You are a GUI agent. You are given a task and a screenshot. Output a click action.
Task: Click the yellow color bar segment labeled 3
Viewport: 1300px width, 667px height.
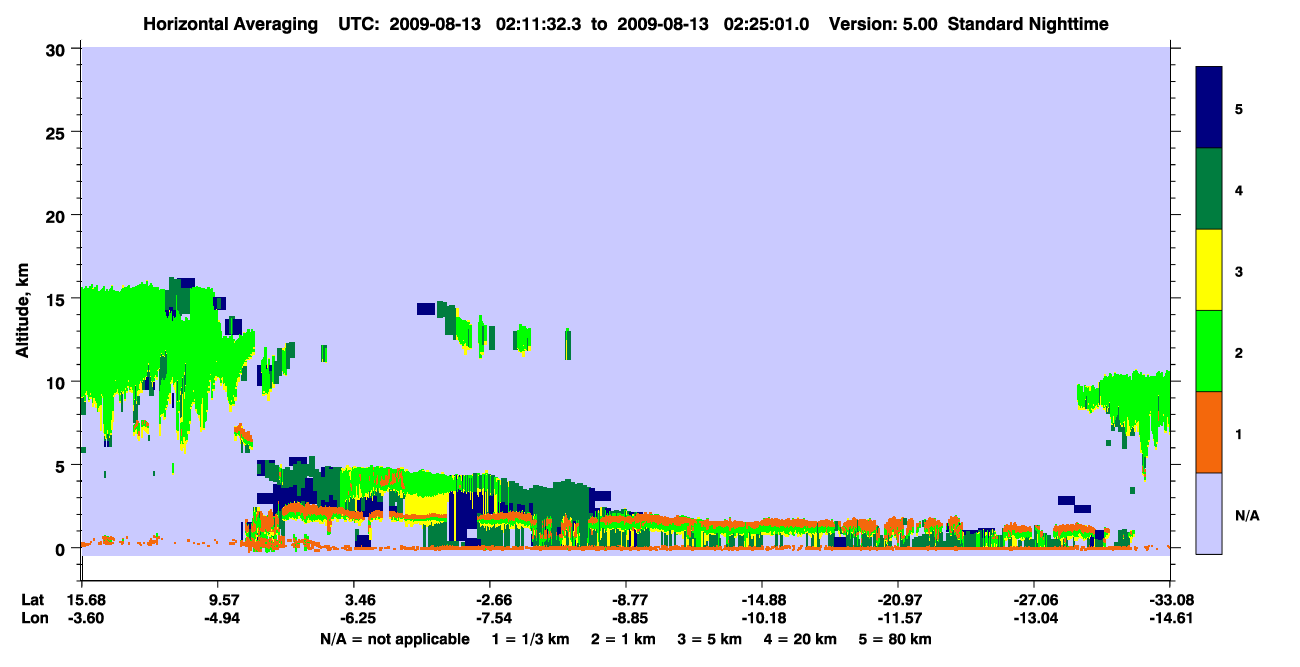click(1209, 270)
